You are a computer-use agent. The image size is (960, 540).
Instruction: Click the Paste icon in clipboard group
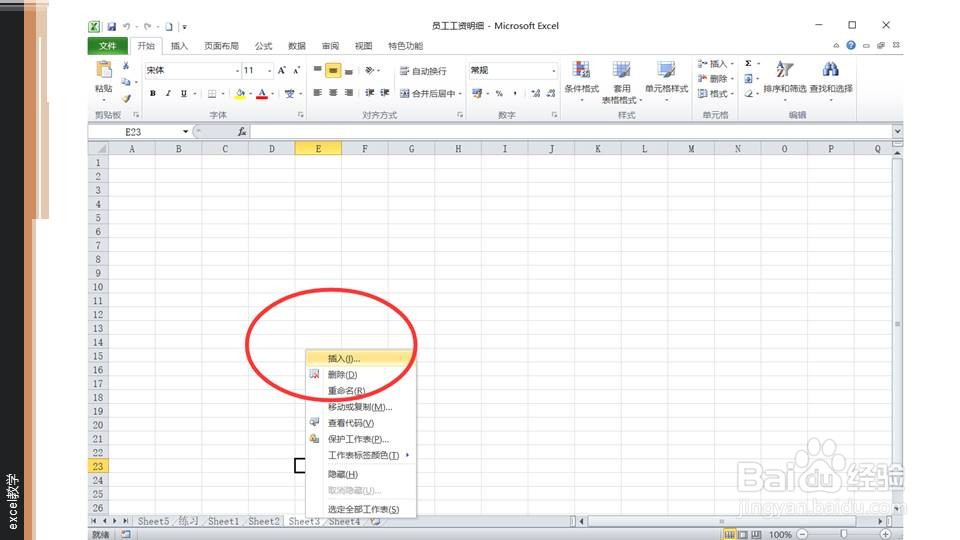pyautogui.click(x=103, y=70)
